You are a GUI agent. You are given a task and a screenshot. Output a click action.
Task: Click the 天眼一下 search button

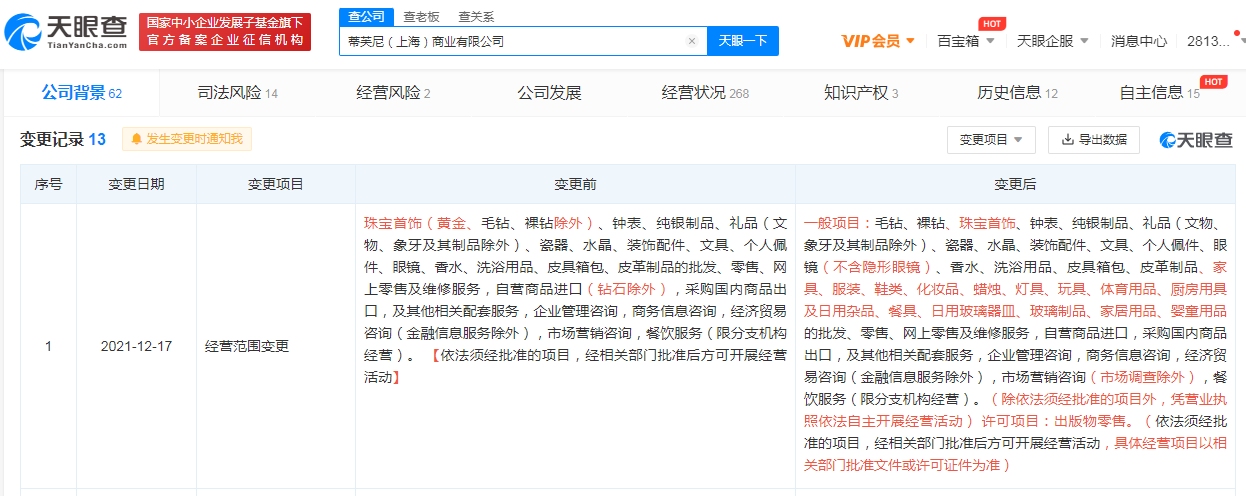pyautogui.click(x=743, y=41)
